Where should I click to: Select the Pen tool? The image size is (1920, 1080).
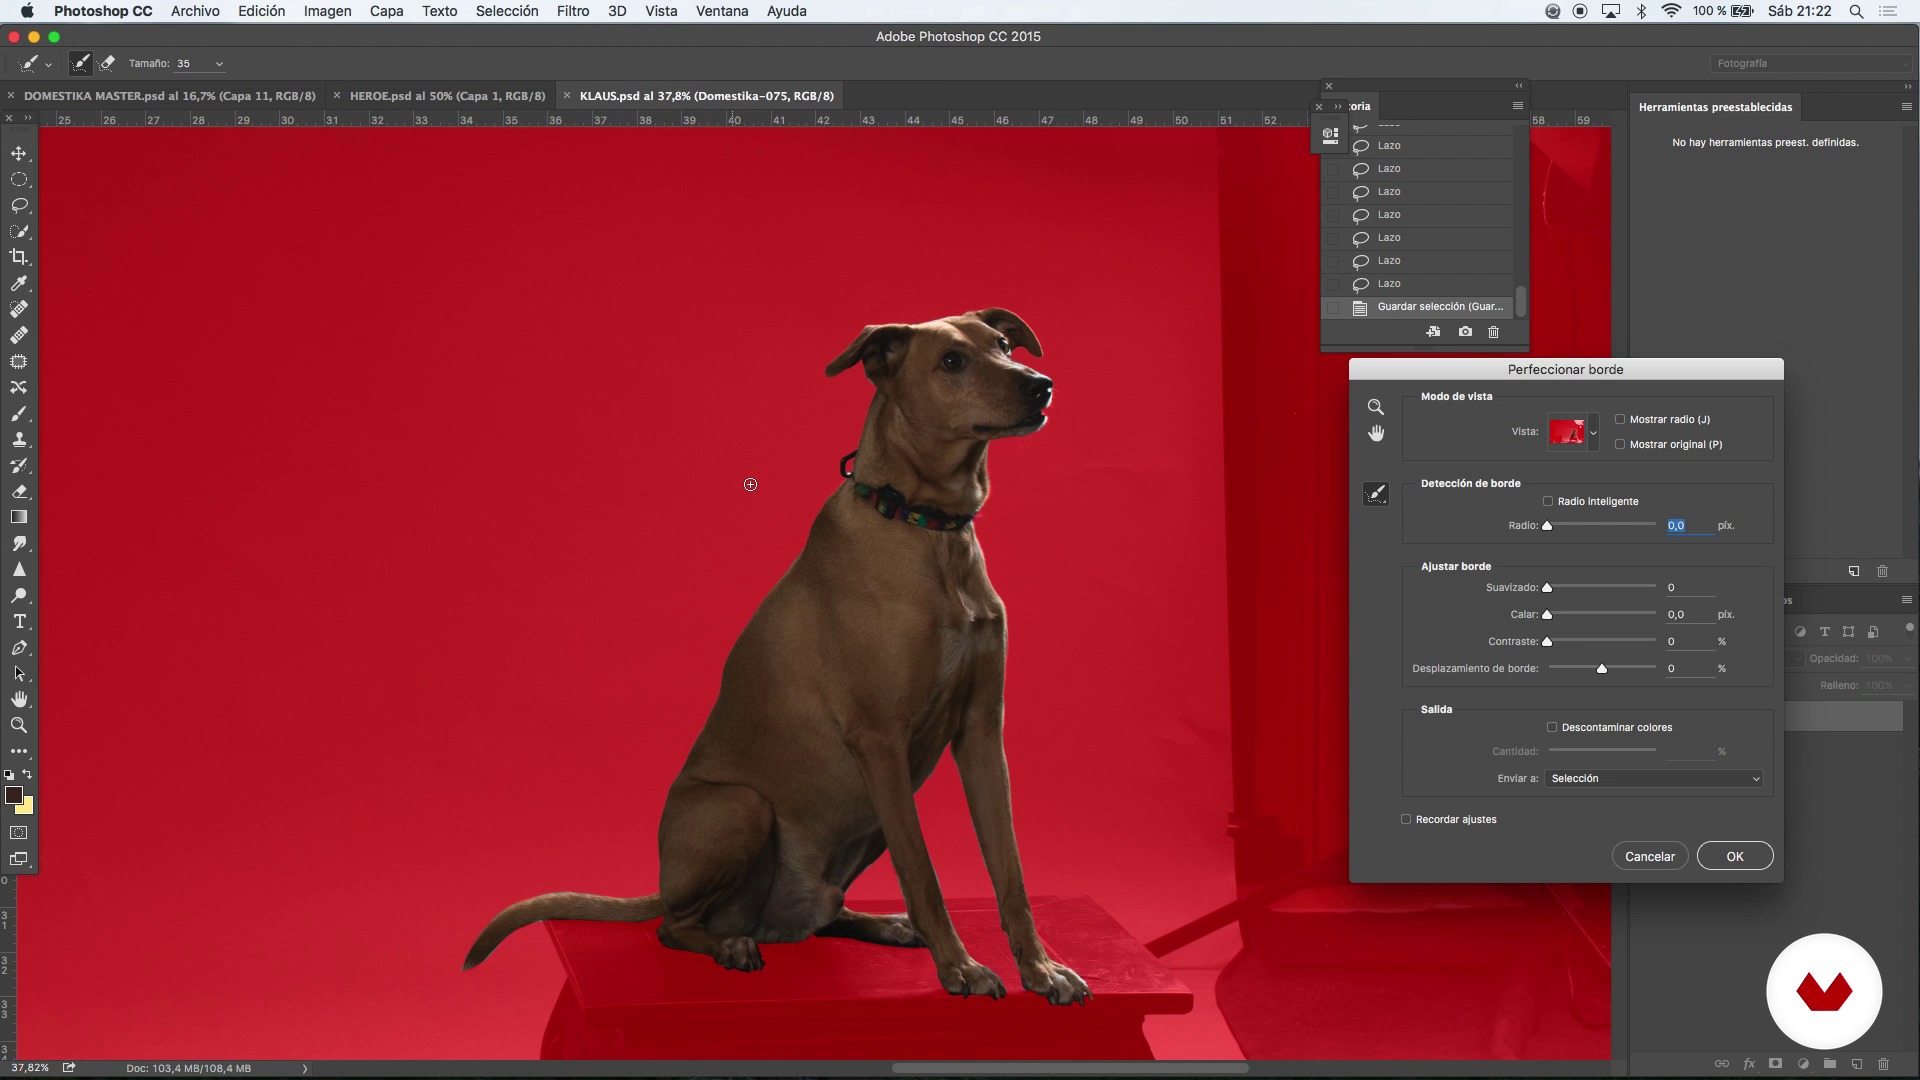click(19, 648)
